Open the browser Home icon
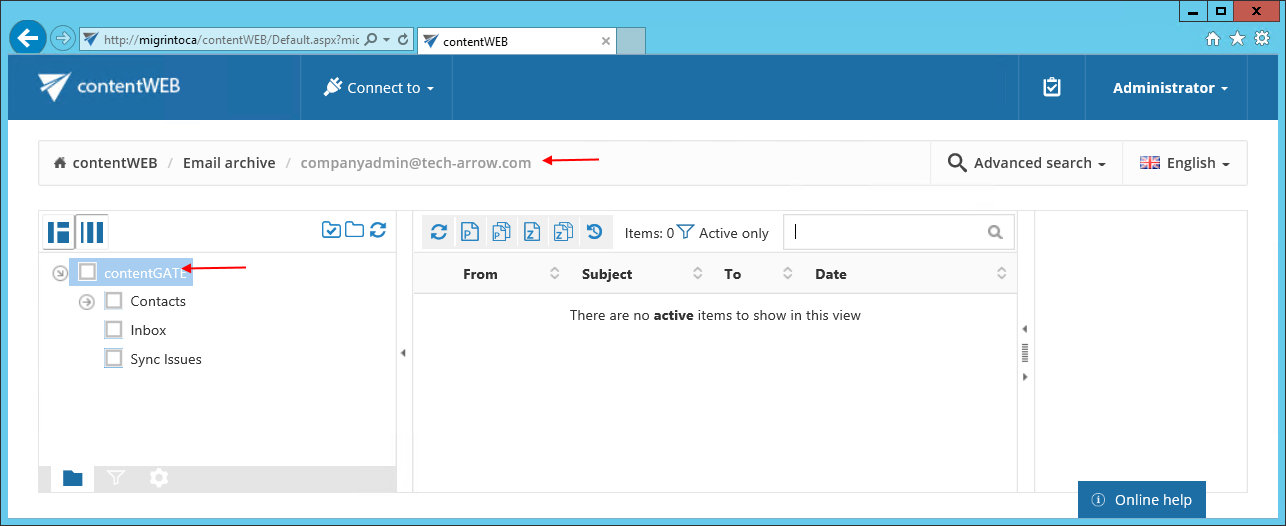 [x=1213, y=39]
